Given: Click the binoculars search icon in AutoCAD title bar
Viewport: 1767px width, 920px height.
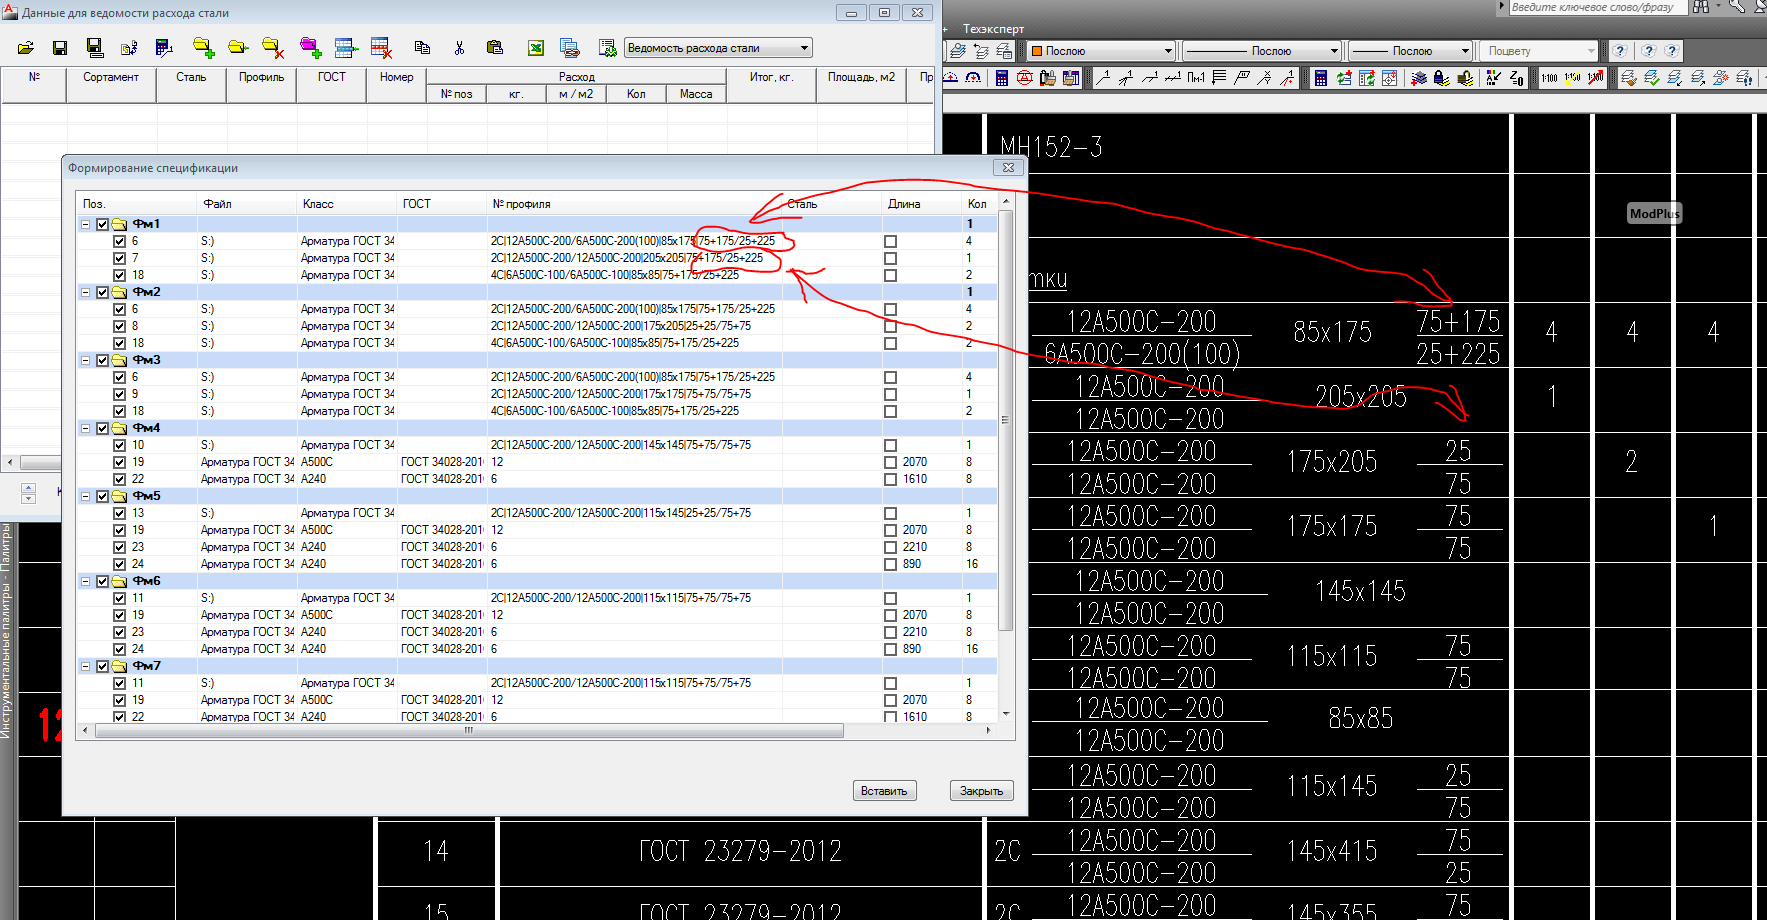Looking at the screenshot, I should 1701,7.
